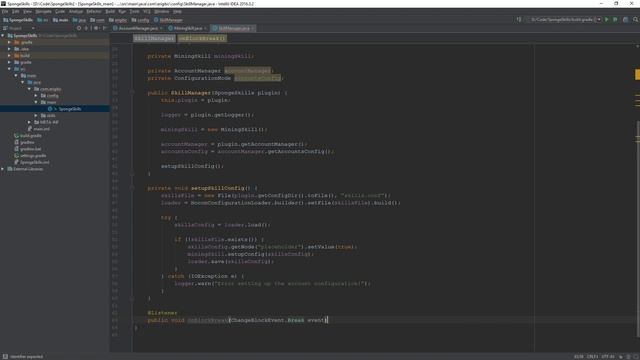Click the com breadcrumb in navigation bar

click(97, 20)
